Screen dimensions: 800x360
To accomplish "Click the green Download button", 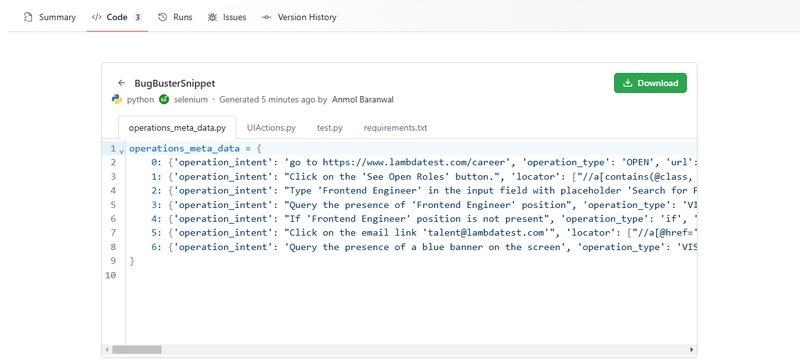I will [x=650, y=83].
